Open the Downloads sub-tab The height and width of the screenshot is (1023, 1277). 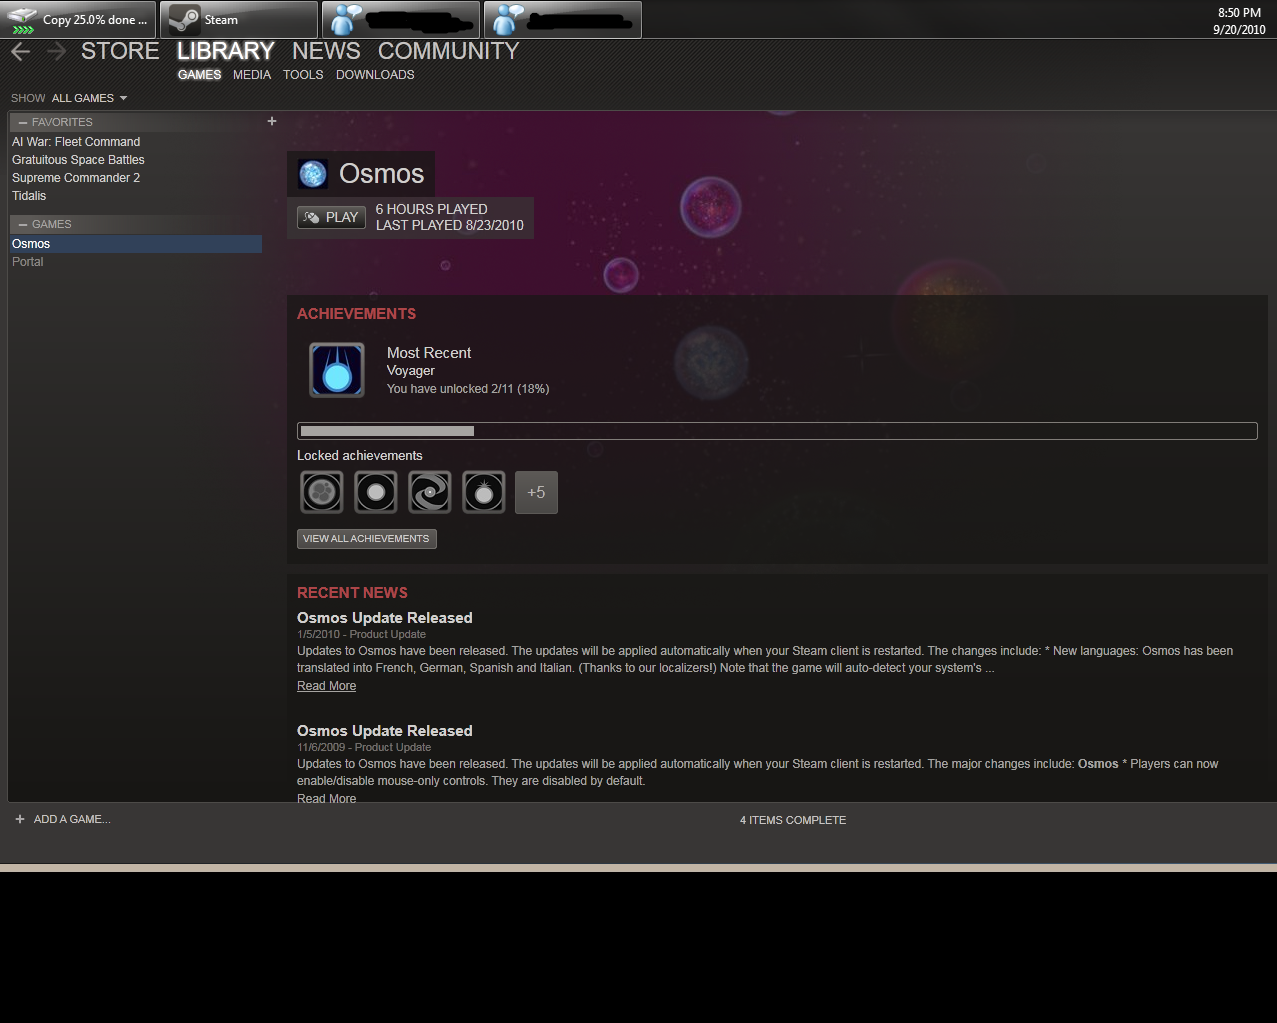coord(375,75)
